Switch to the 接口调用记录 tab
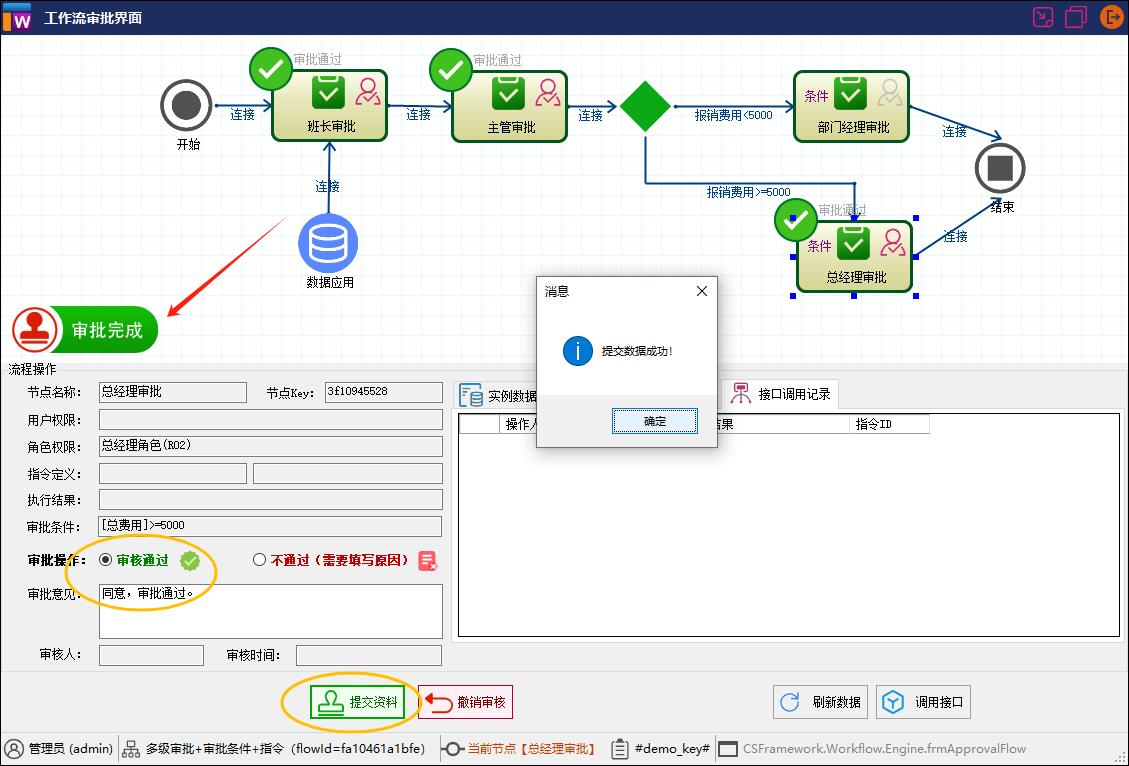This screenshot has width=1129, height=766. coord(790,394)
